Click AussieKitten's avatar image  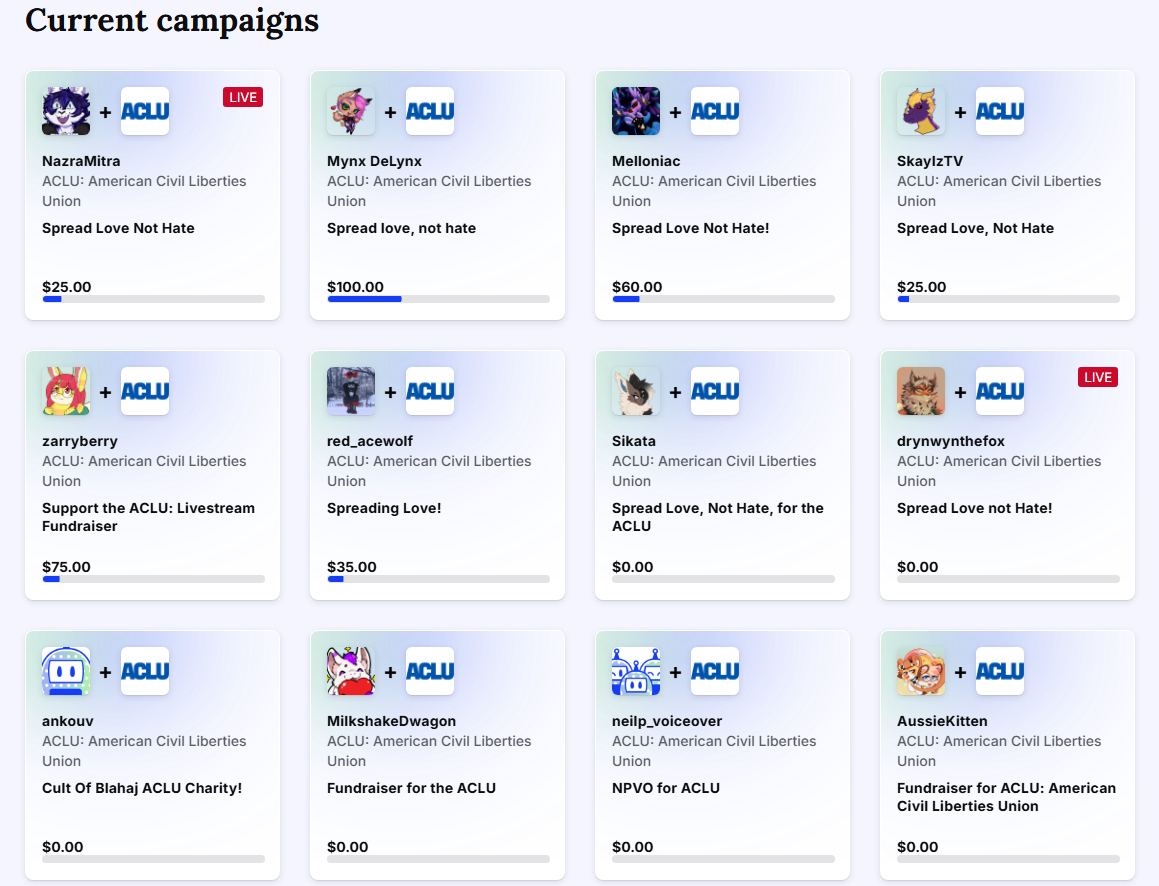click(921, 671)
